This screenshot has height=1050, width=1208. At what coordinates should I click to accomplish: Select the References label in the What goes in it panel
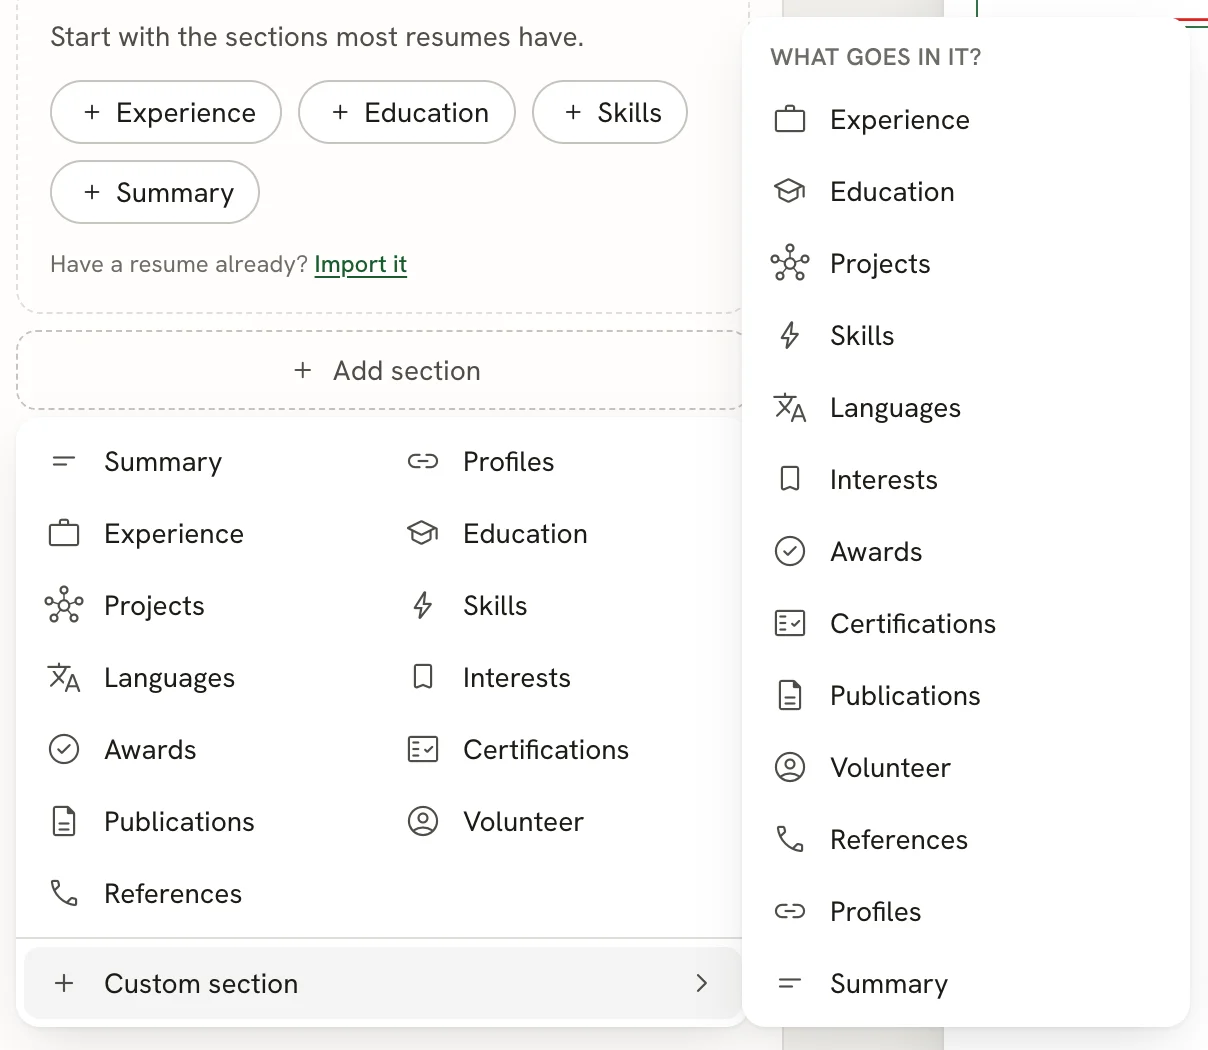pyautogui.click(x=899, y=840)
